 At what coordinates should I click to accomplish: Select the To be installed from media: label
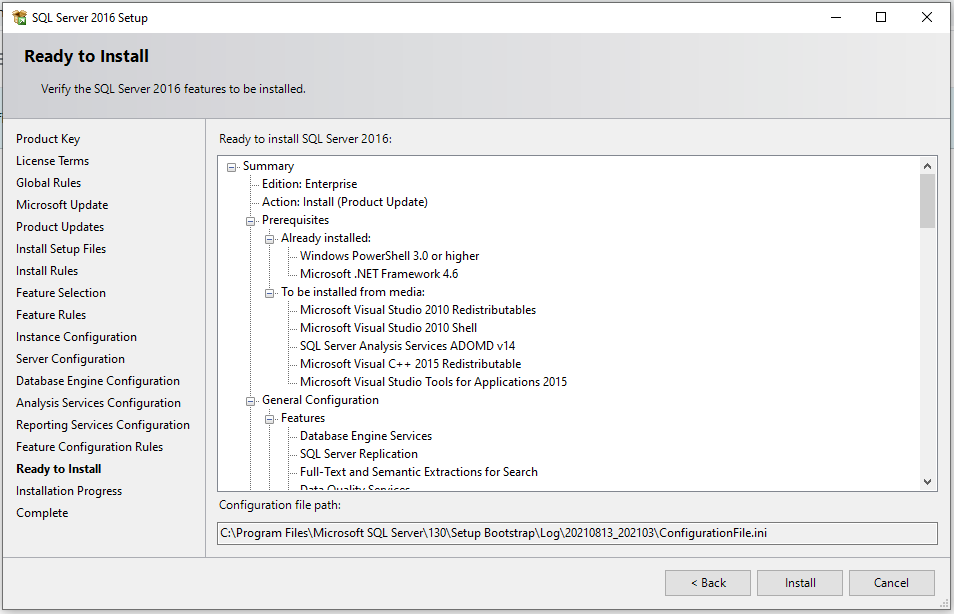[353, 292]
